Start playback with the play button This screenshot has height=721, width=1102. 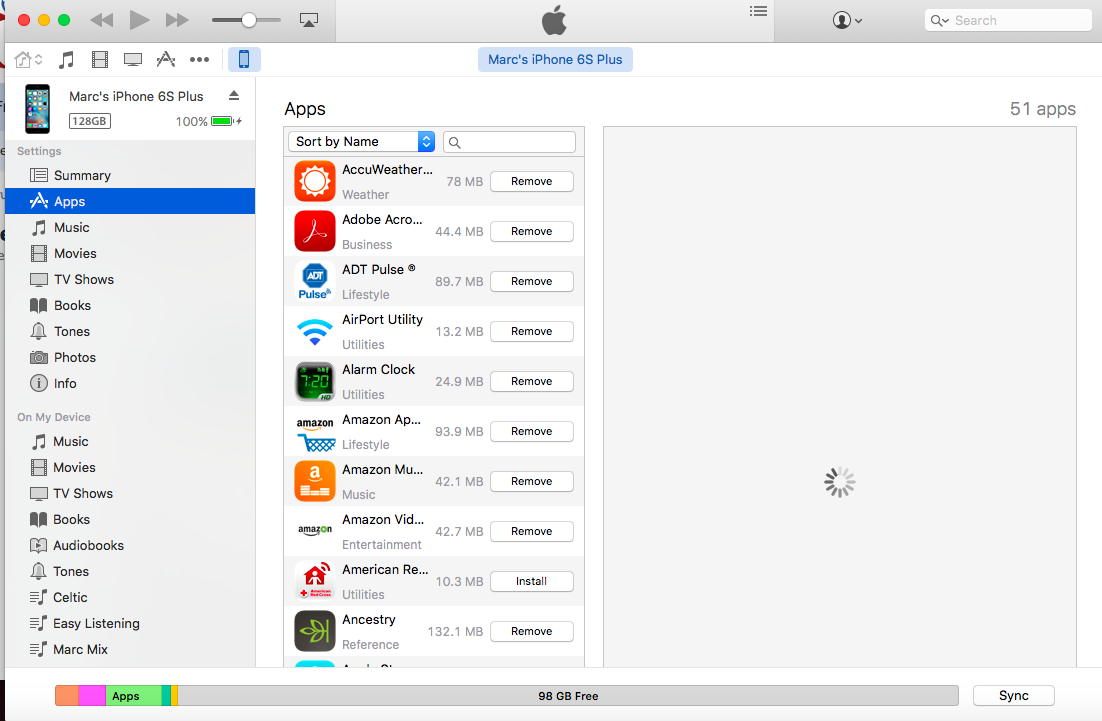pyautogui.click(x=139, y=20)
